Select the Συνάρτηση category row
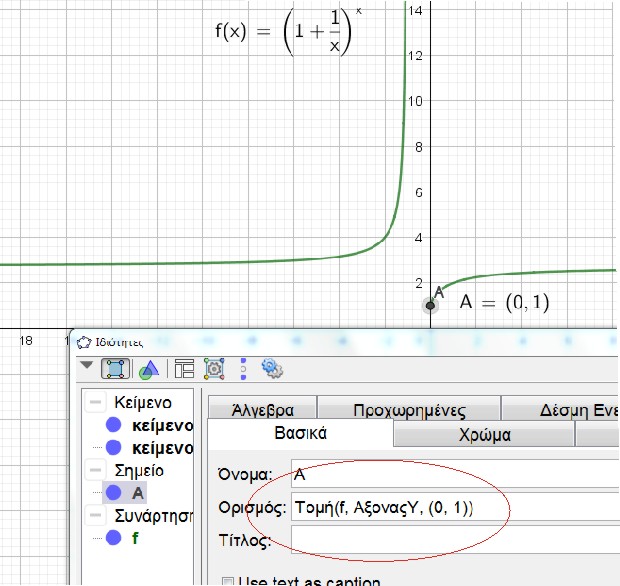 (154, 516)
